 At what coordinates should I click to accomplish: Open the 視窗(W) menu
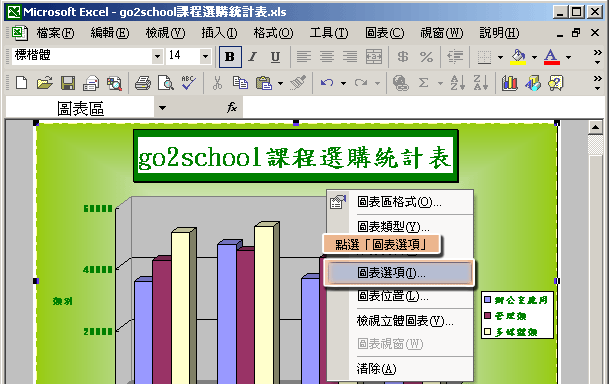click(x=442, y=33)
